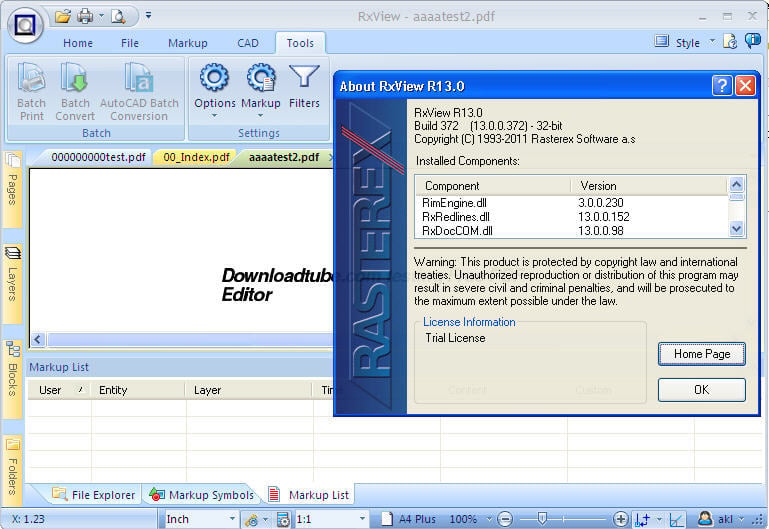Viewport: 769px width, 529px height.
Task: Click the About dialog help question button
Action: coord(721,86)
